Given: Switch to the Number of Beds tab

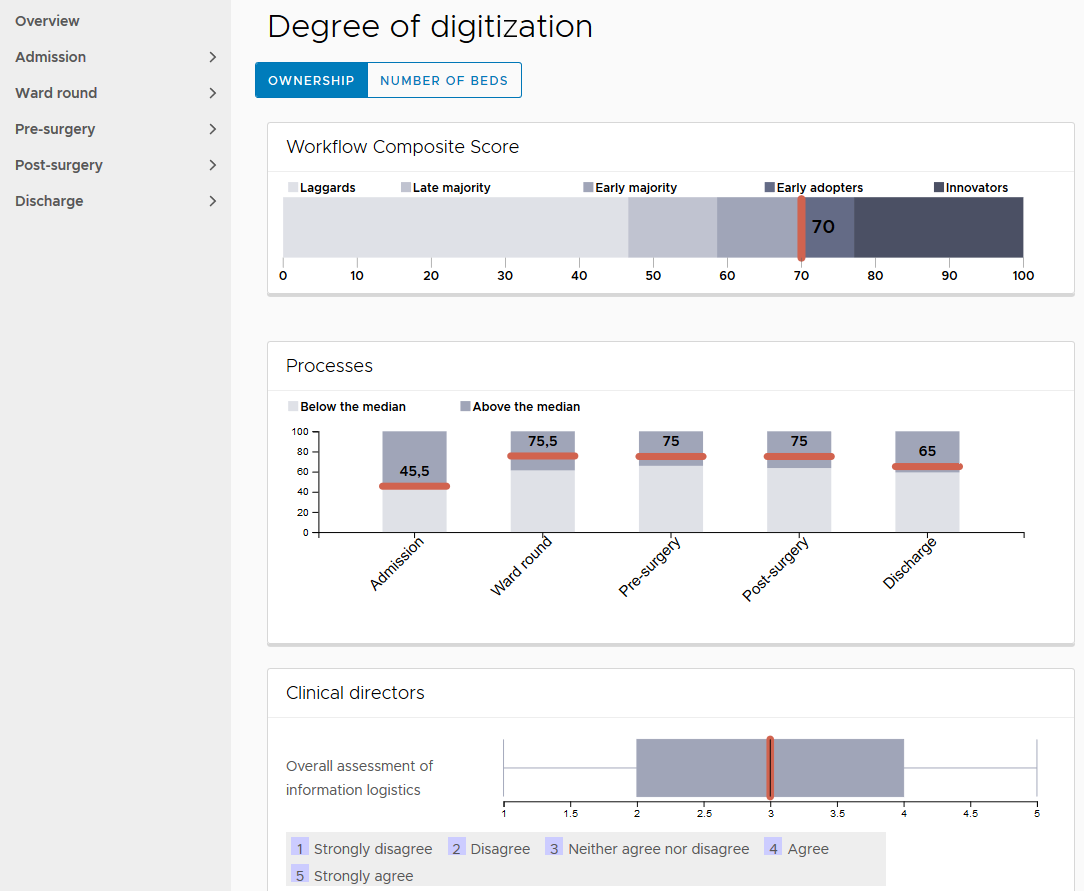Looking at the screenshot, I should click(x=444, y=81).
